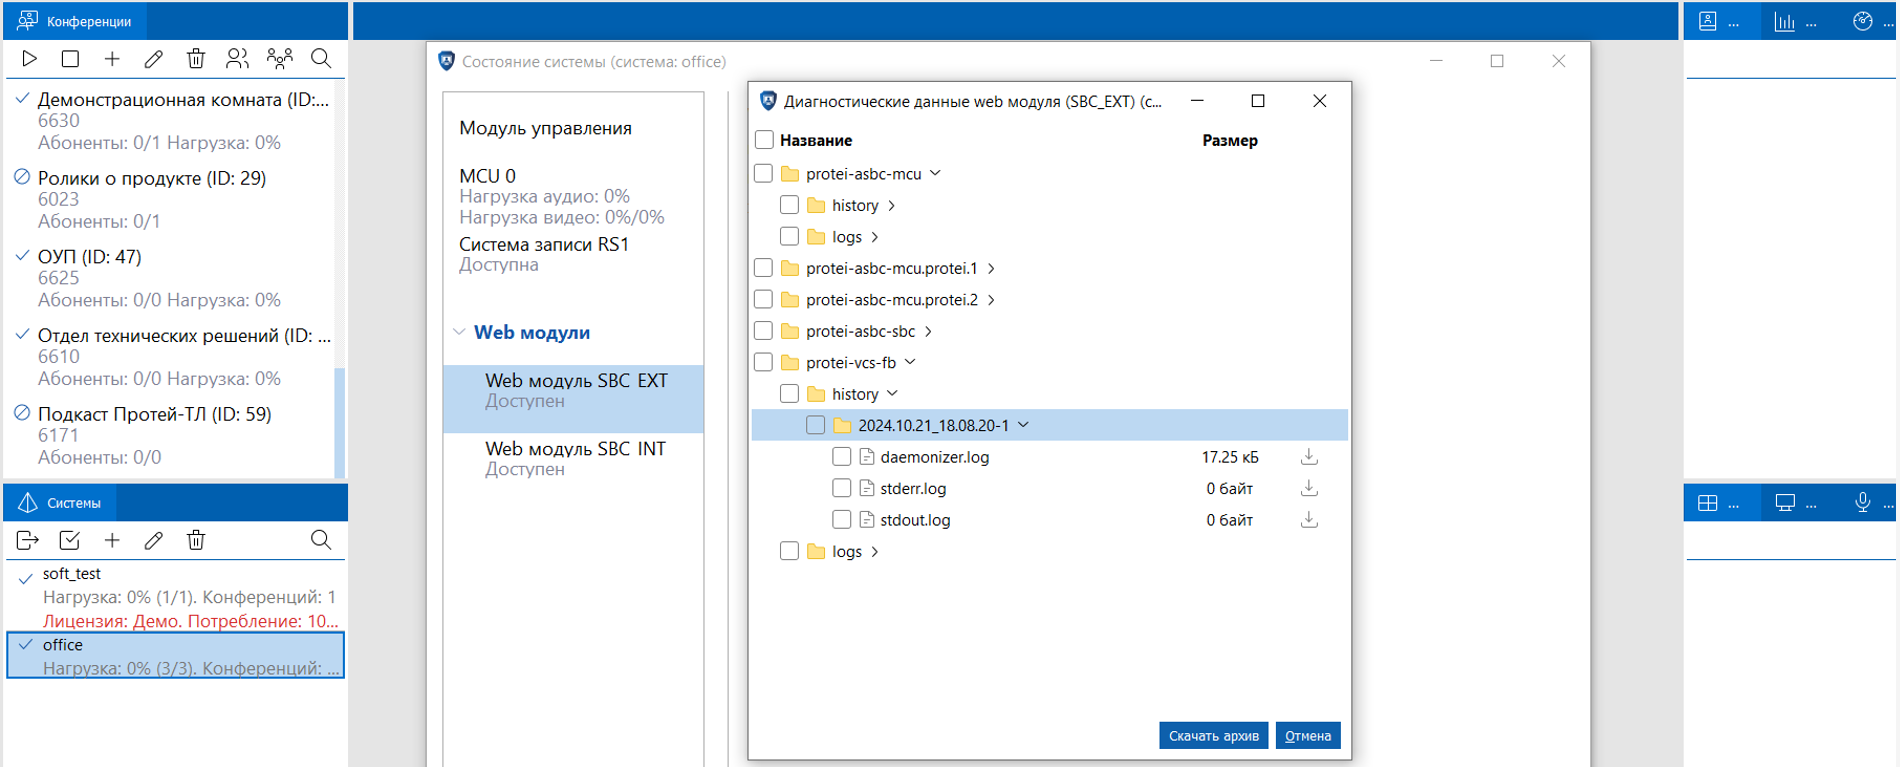This screenshot has height=767, width=1900.
Task: Select Демонстрационная комната conference
Action: click(x=173, y=121)
